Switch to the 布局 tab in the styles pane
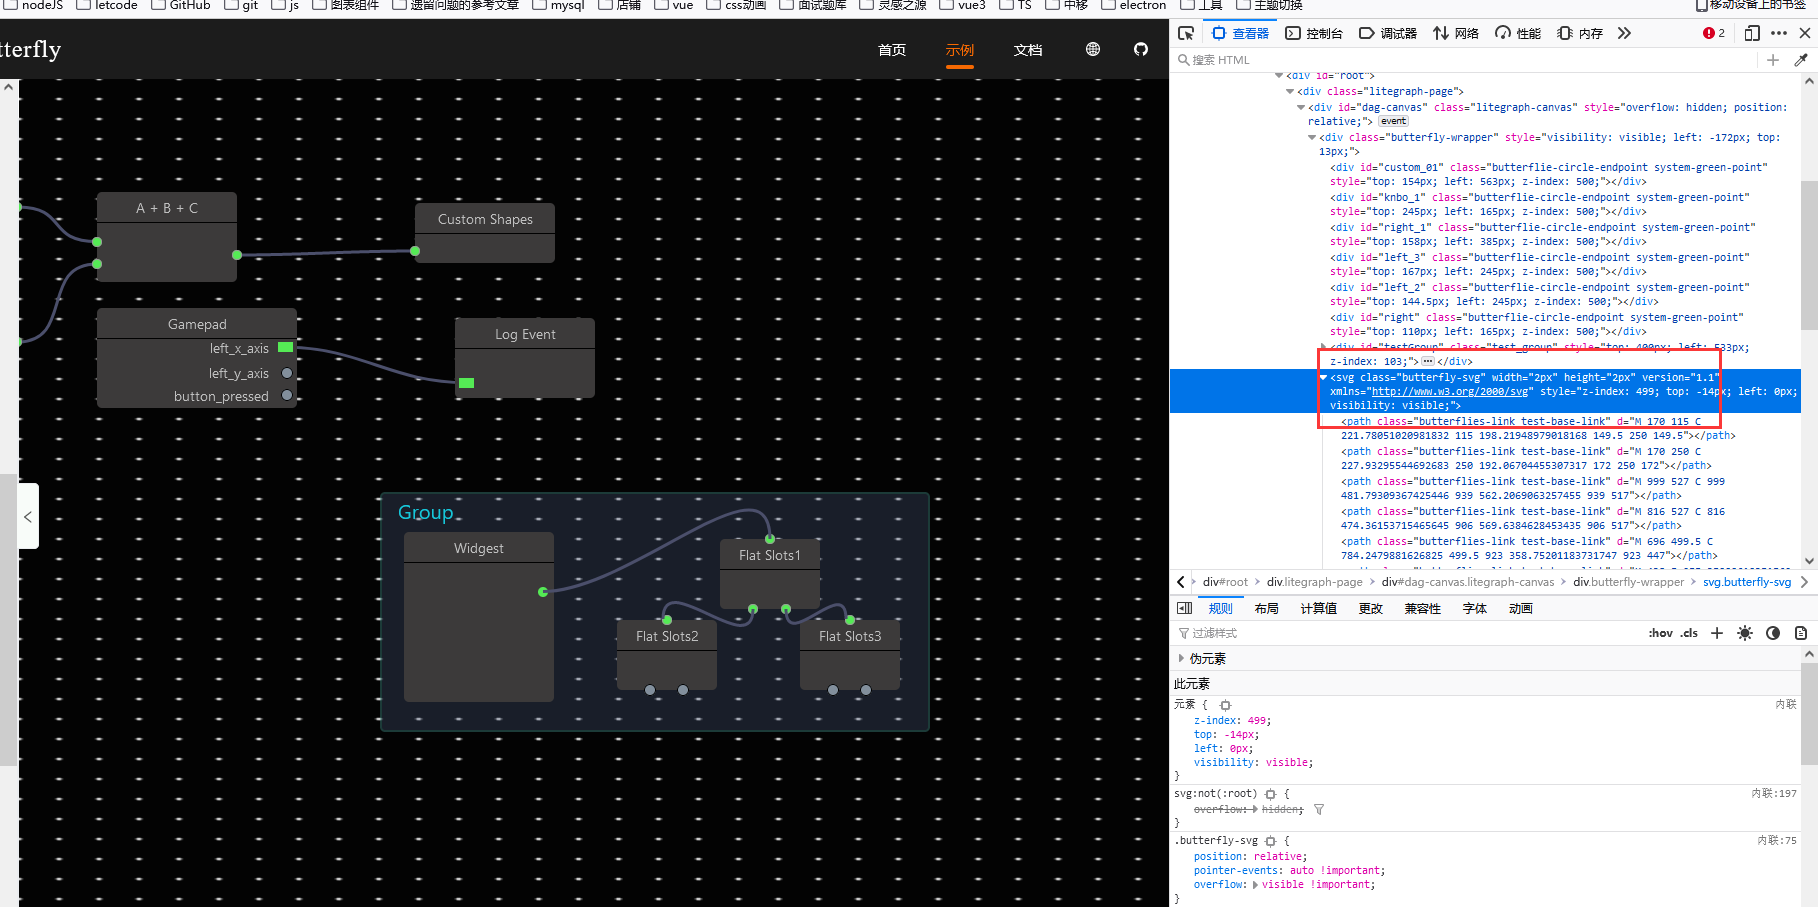The image size is (1818, 907). coord(1266,607)
